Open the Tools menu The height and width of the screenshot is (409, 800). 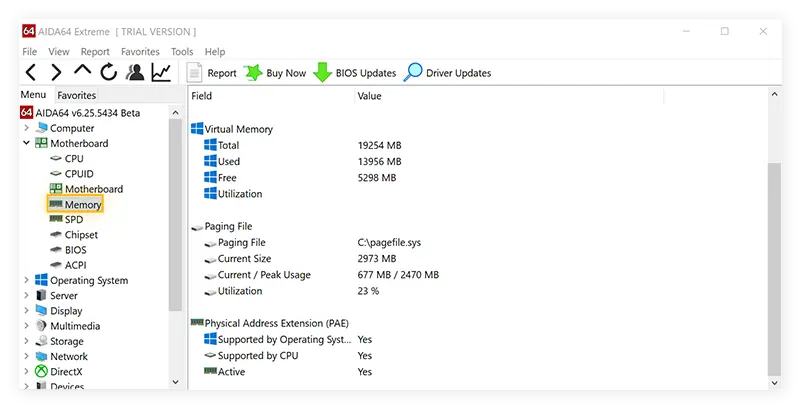point(182,52)
